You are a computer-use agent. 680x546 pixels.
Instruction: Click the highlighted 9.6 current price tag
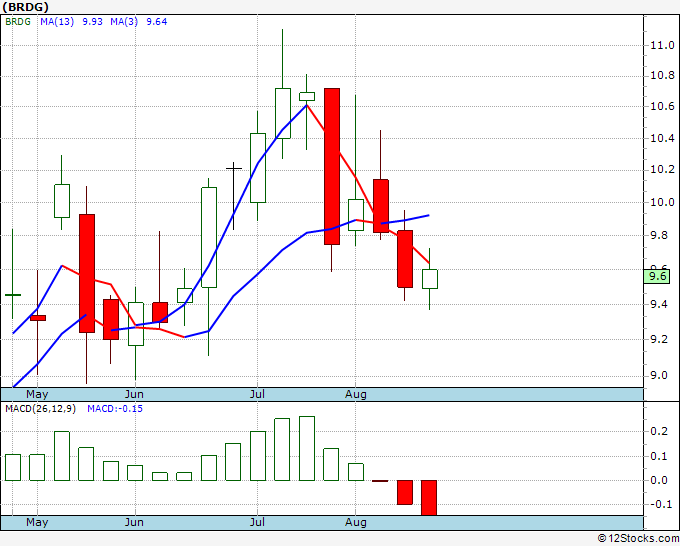coord(657,276)
